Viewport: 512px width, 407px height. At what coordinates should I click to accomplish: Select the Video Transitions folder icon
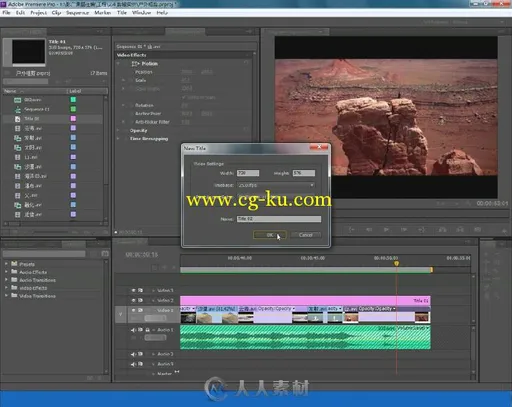[x=14, y=296]
